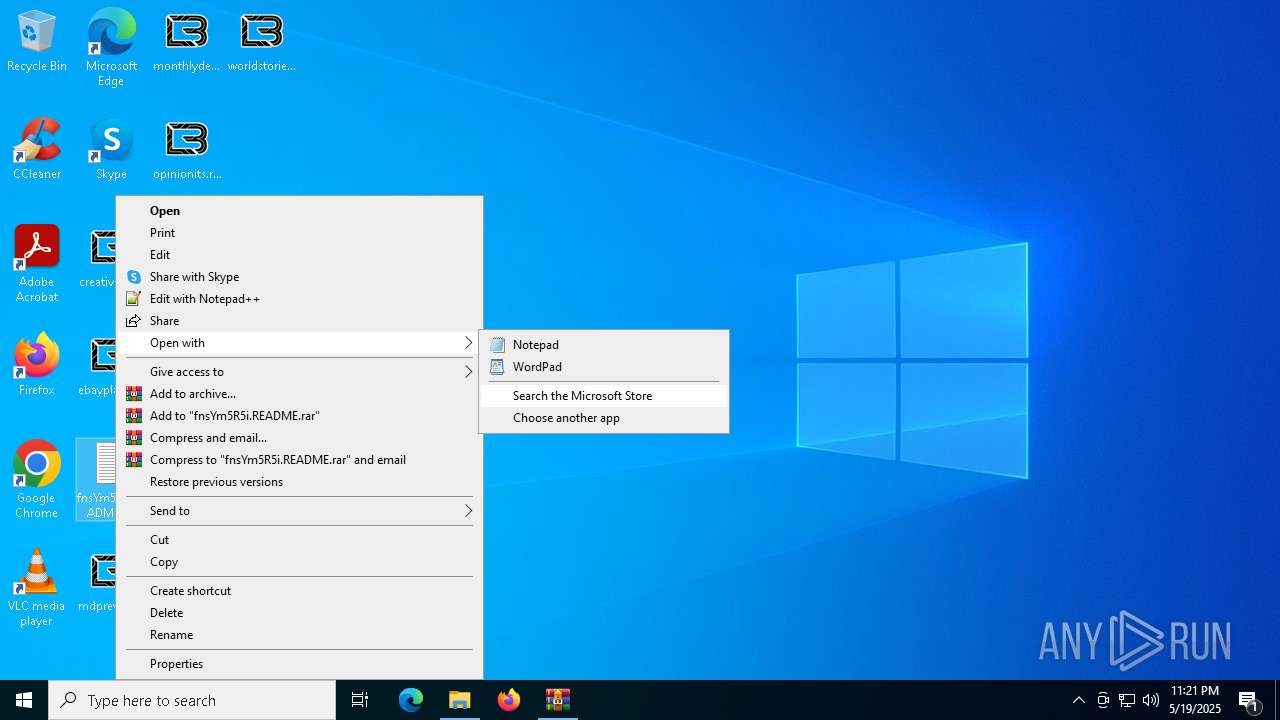Choose Rename in the context menu
This screenshot has height=720, width=1280.
pos(299,635)
